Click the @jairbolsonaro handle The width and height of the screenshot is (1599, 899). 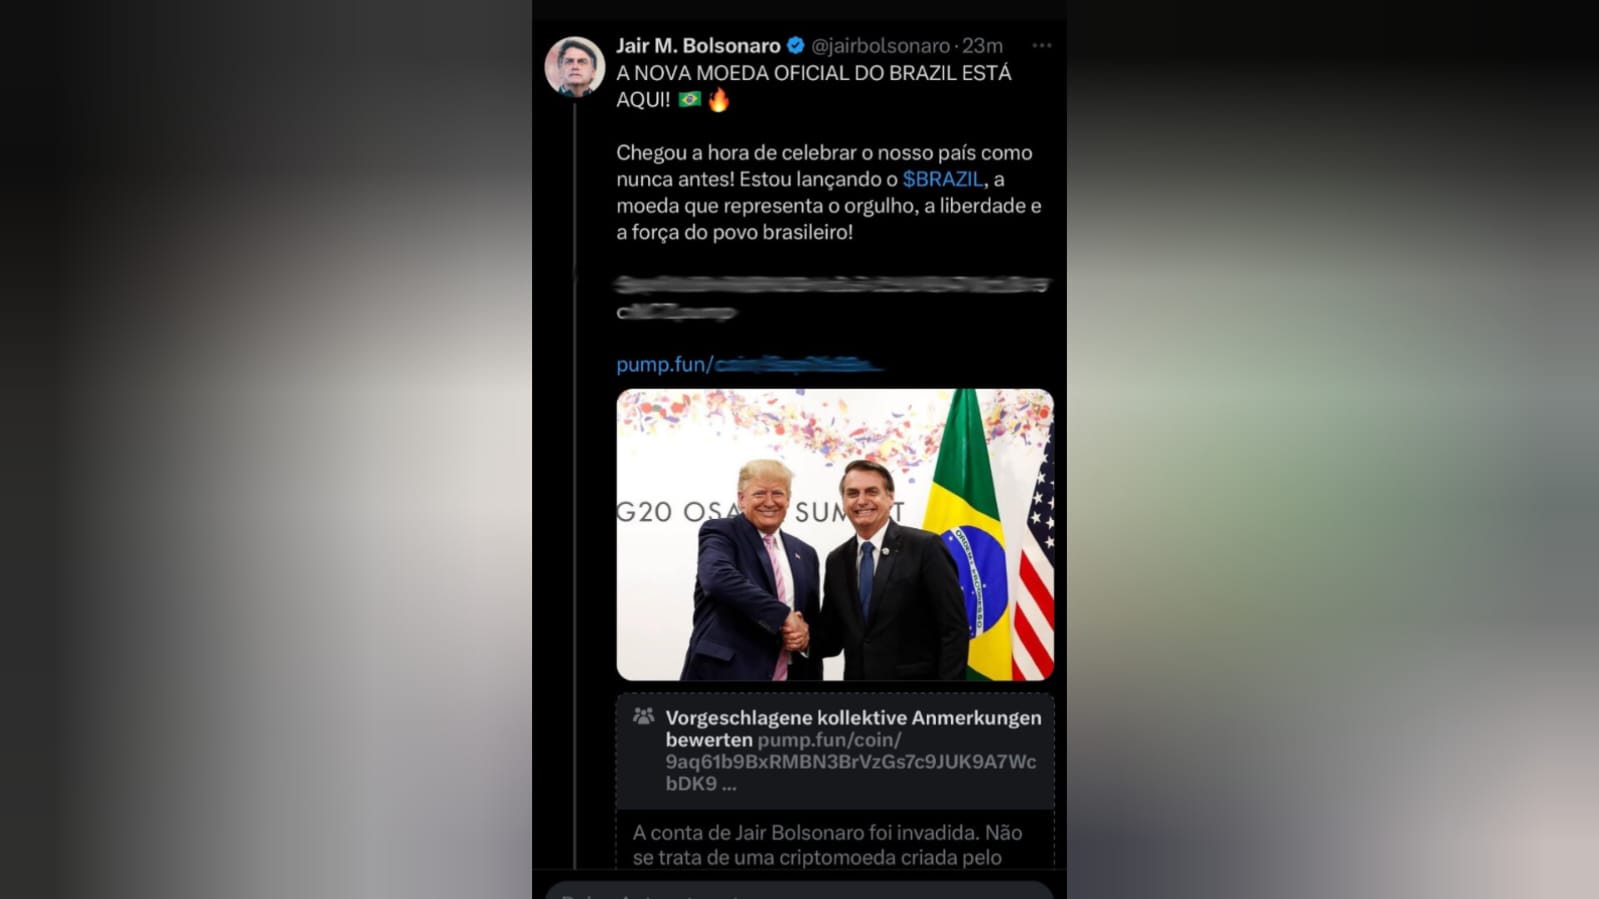(880, 46)
